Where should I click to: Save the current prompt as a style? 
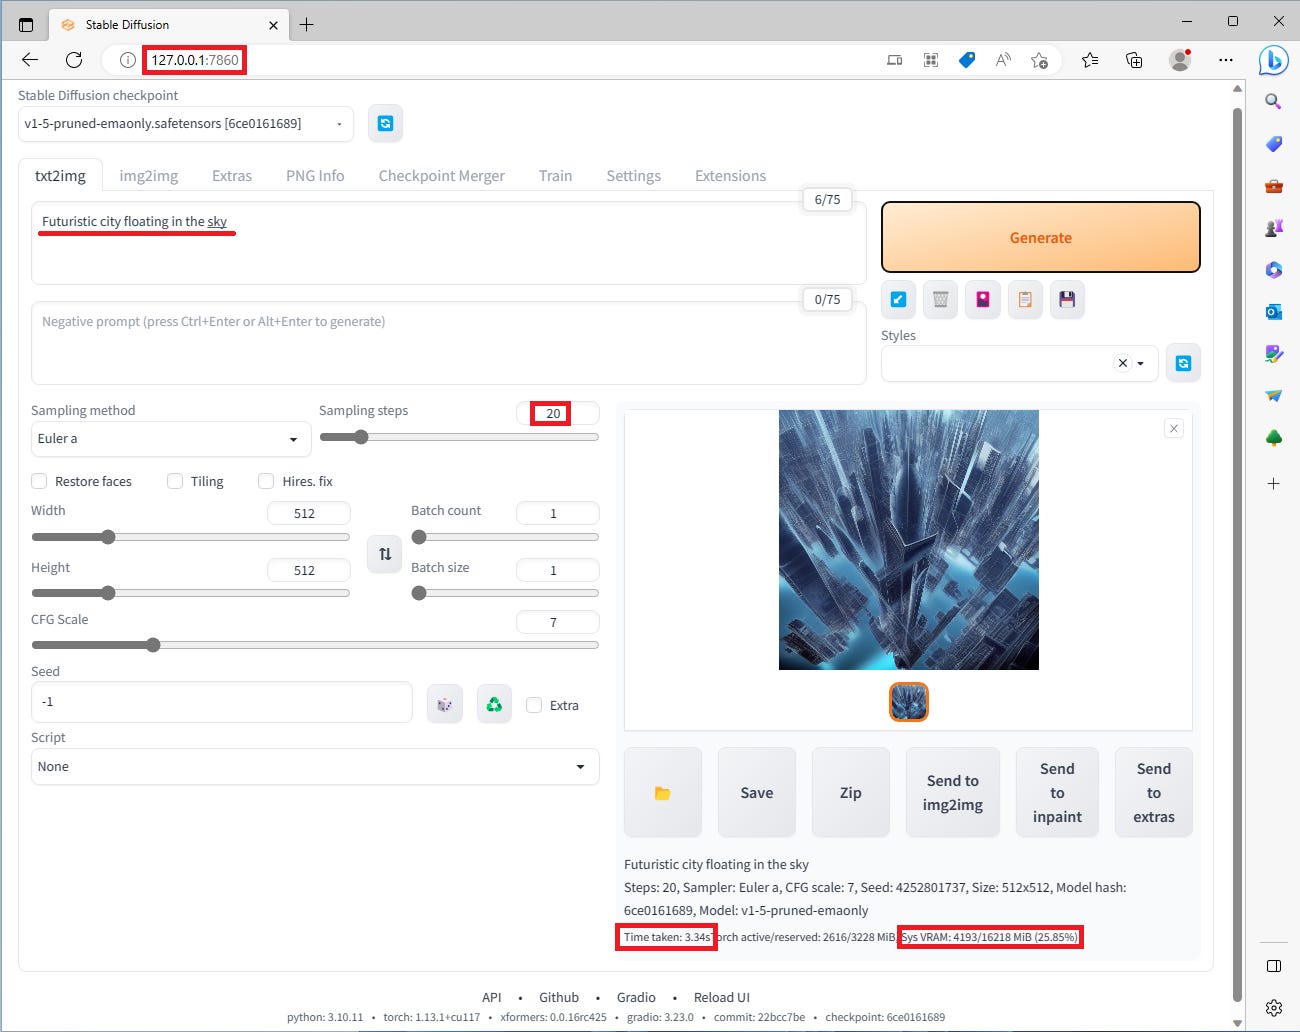pos(1067,299)
